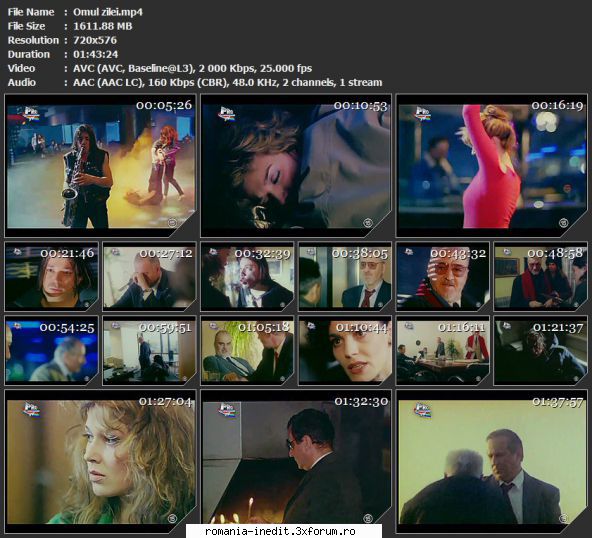
Task: Open the thumbnail timestamped 00:10:53
Action: (296, 166)
